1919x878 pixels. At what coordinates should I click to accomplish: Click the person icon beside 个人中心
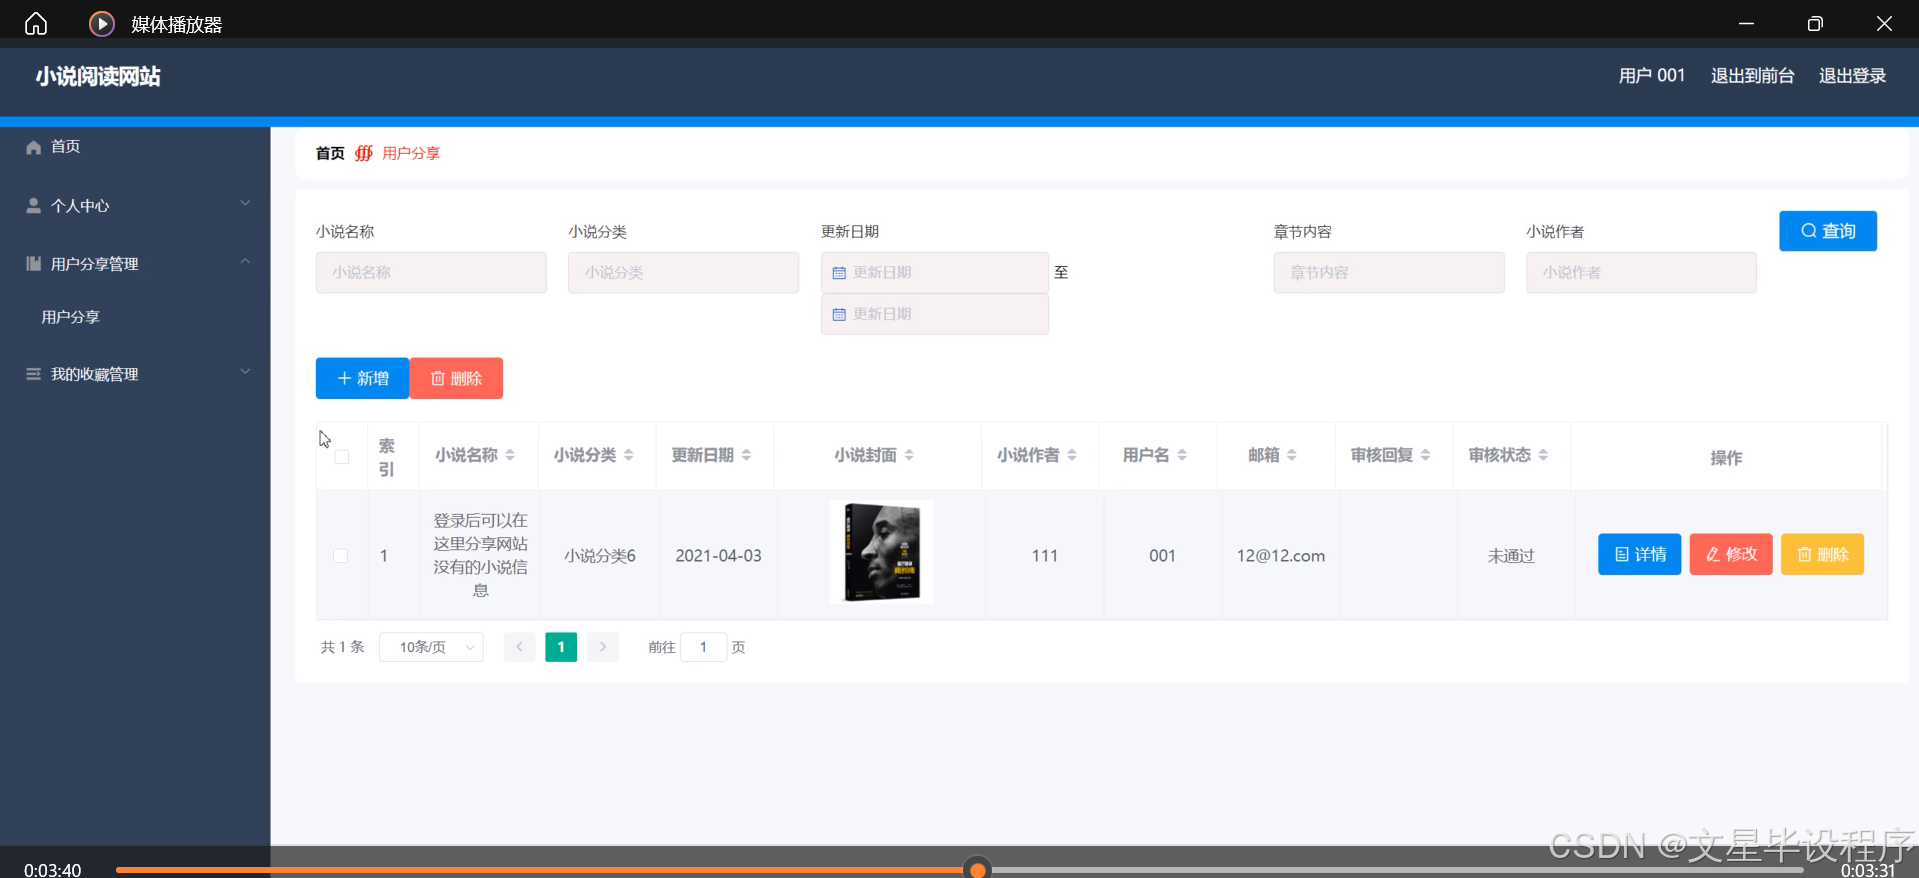coord(34,205)
